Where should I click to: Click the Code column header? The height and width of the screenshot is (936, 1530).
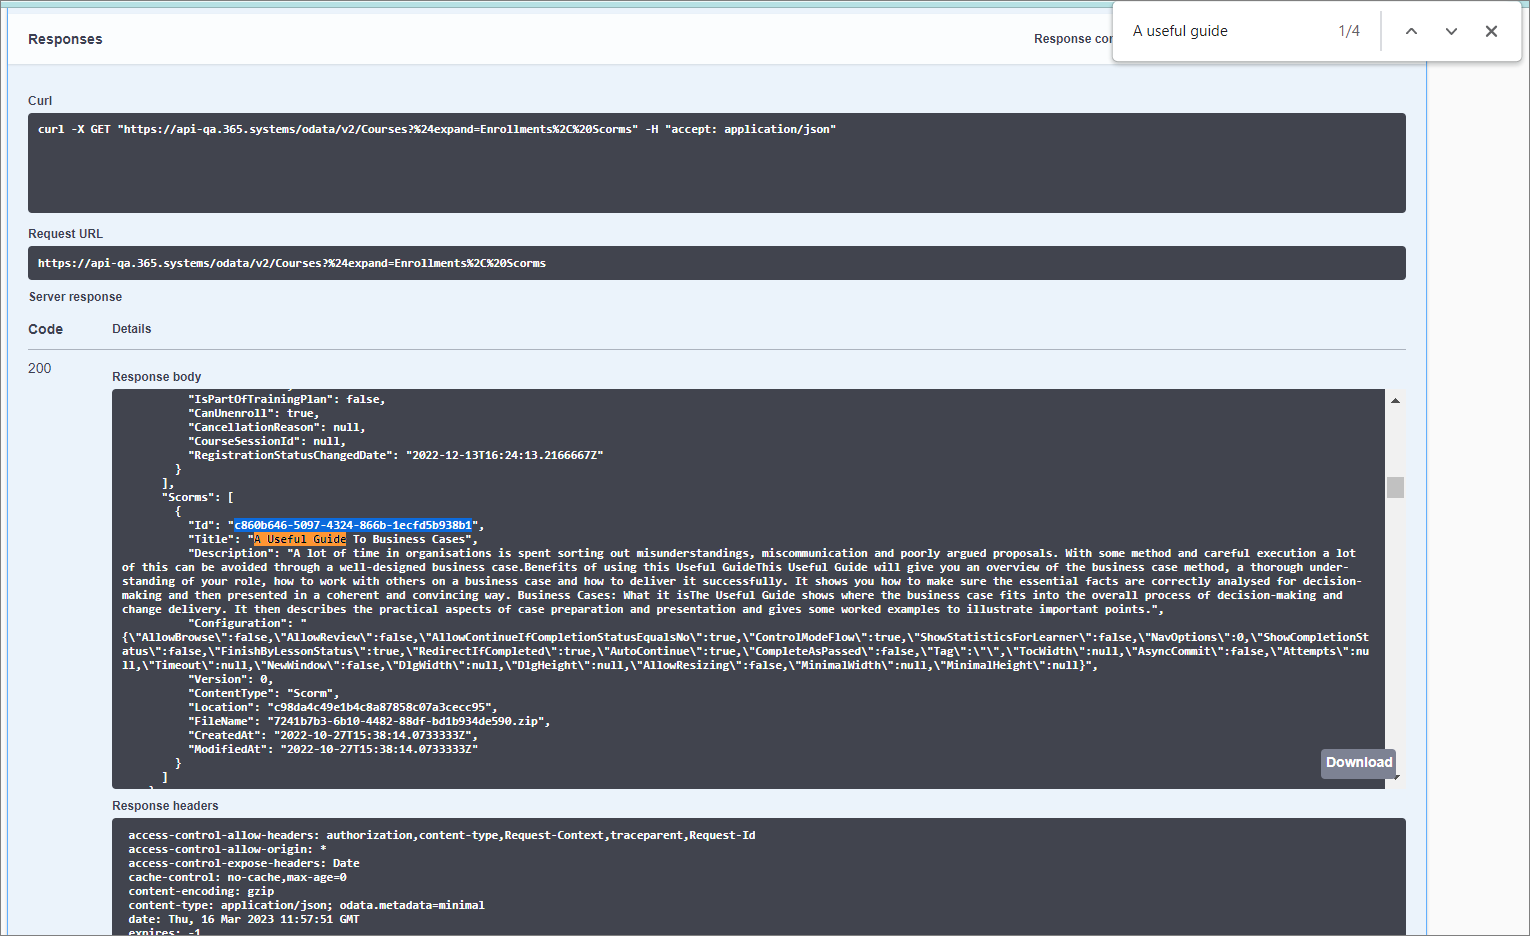point(45,329)
